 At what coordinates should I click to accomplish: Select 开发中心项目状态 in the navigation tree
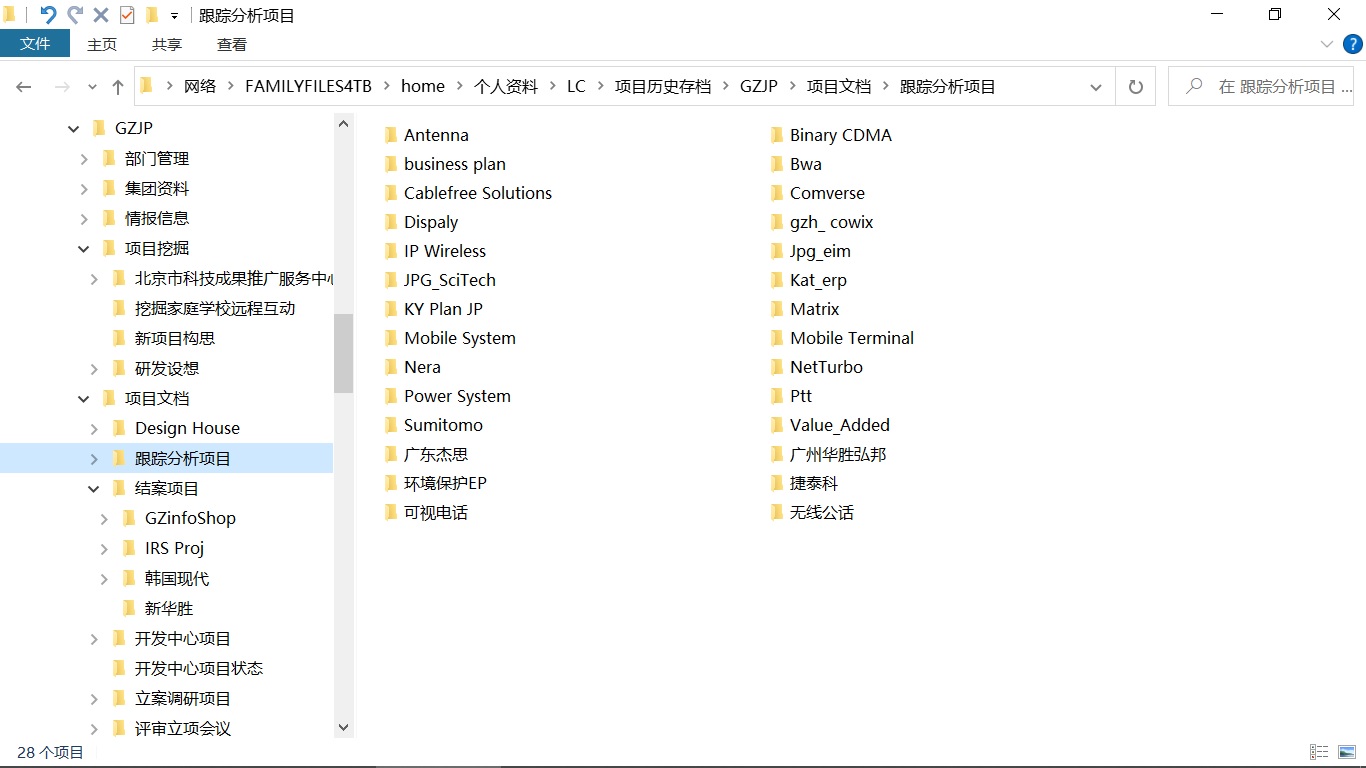(199, 668)
